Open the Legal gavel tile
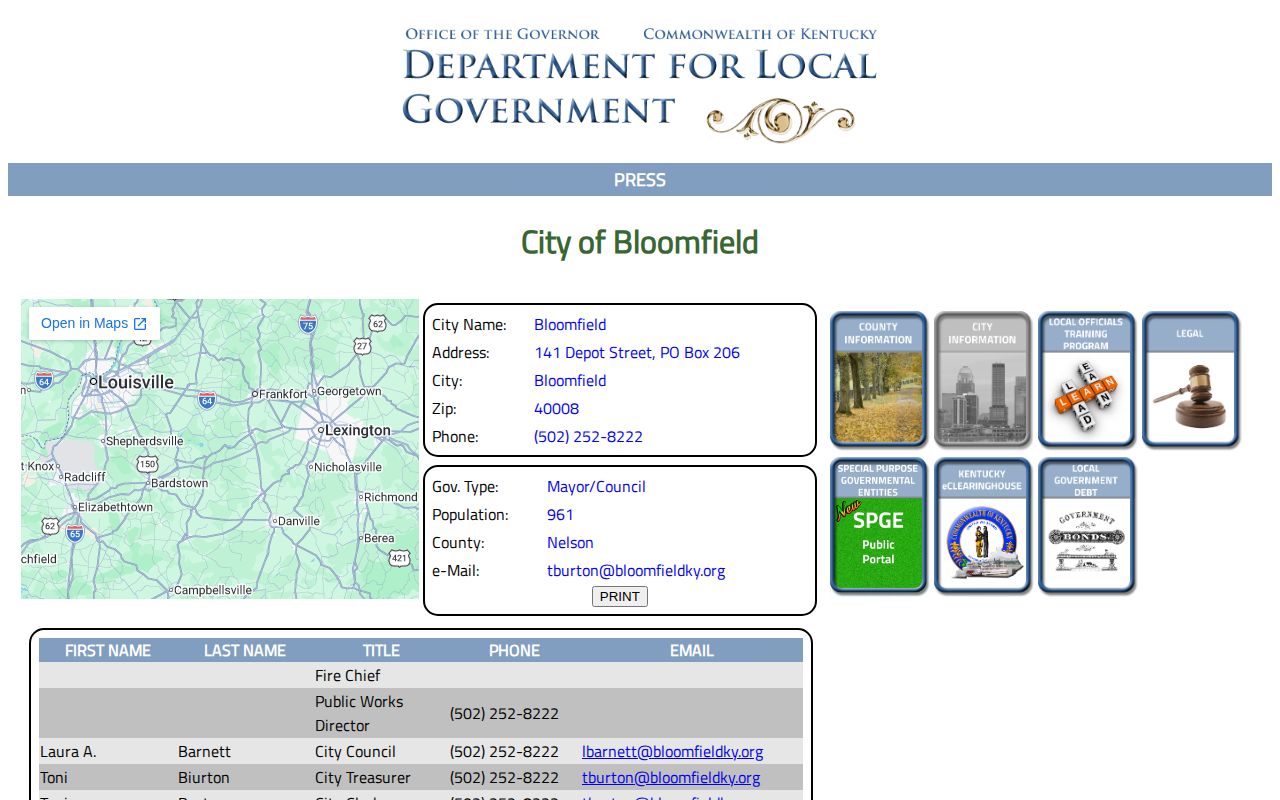This screenshot has width=1280, height=800. (1190, 379)
